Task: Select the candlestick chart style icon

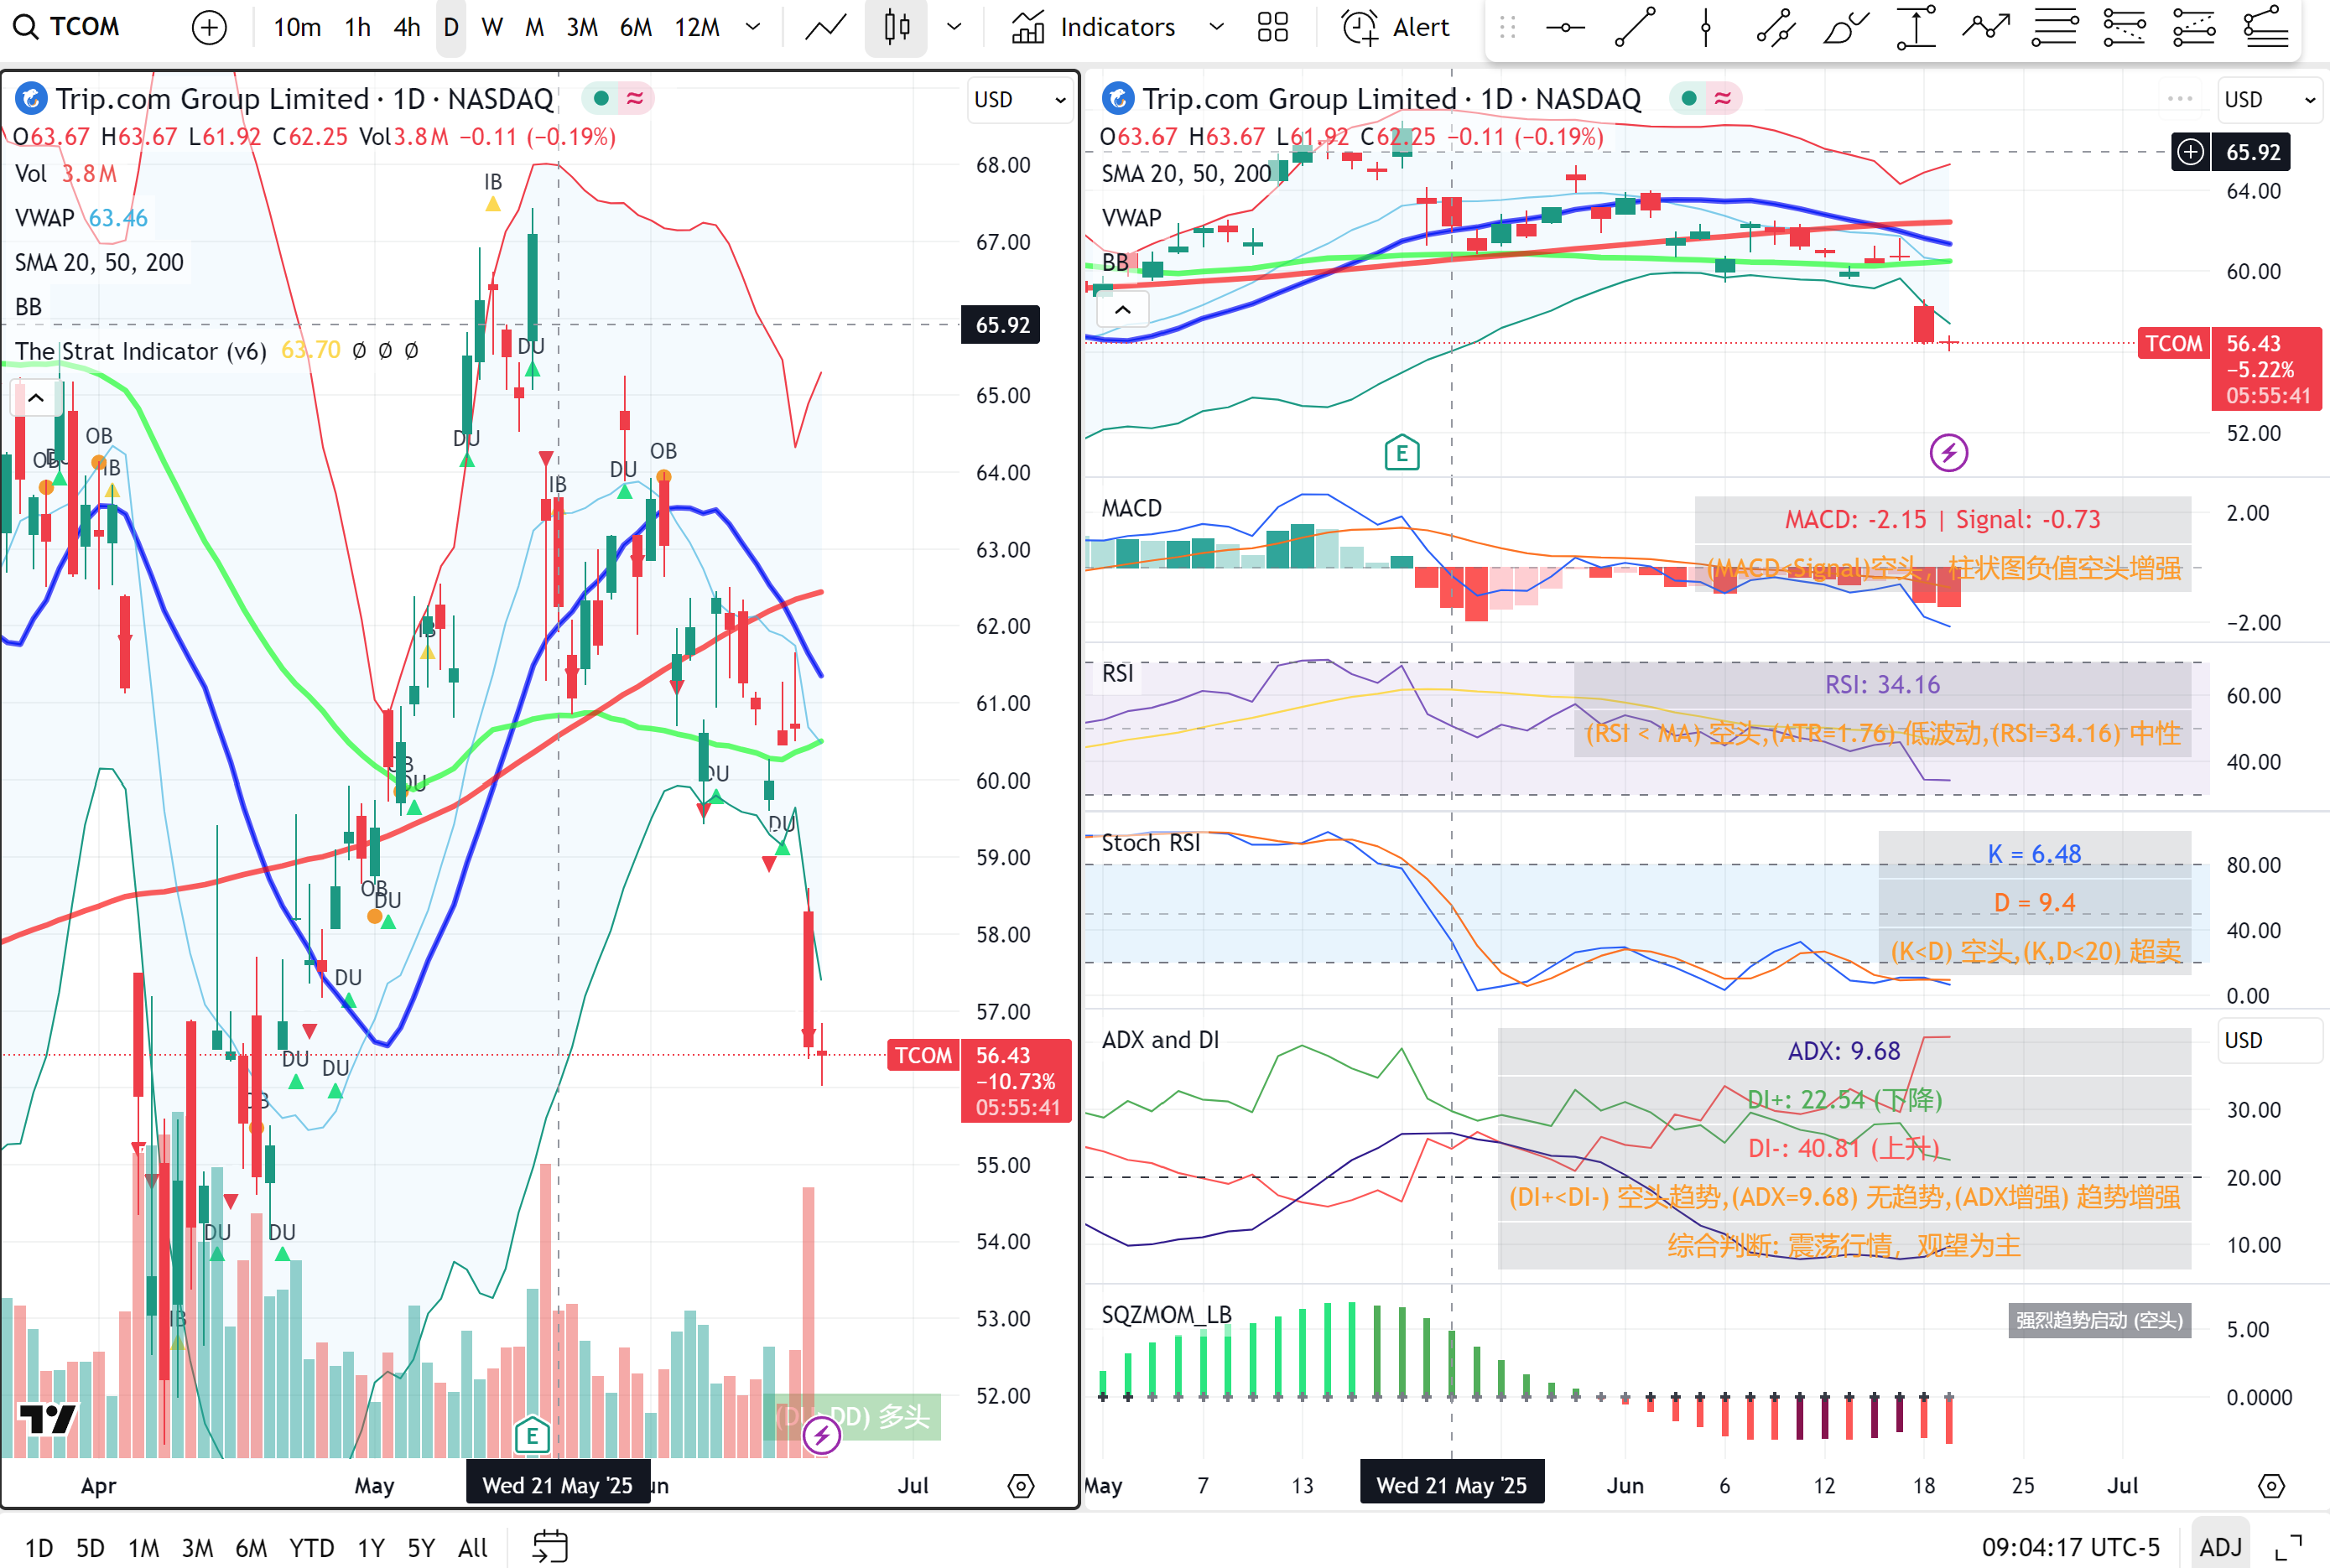Action: click(x=895, y=27)
